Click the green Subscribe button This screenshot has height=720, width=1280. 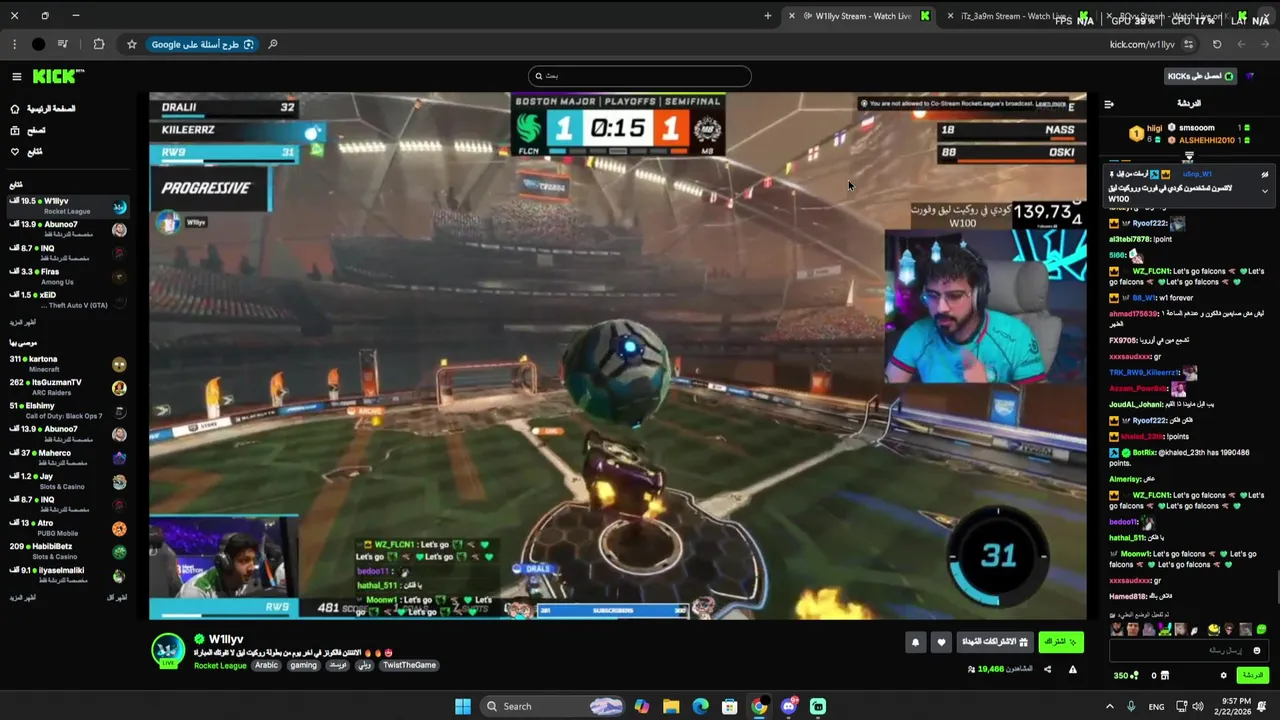pyautogui.click(x=1060, y=642)
